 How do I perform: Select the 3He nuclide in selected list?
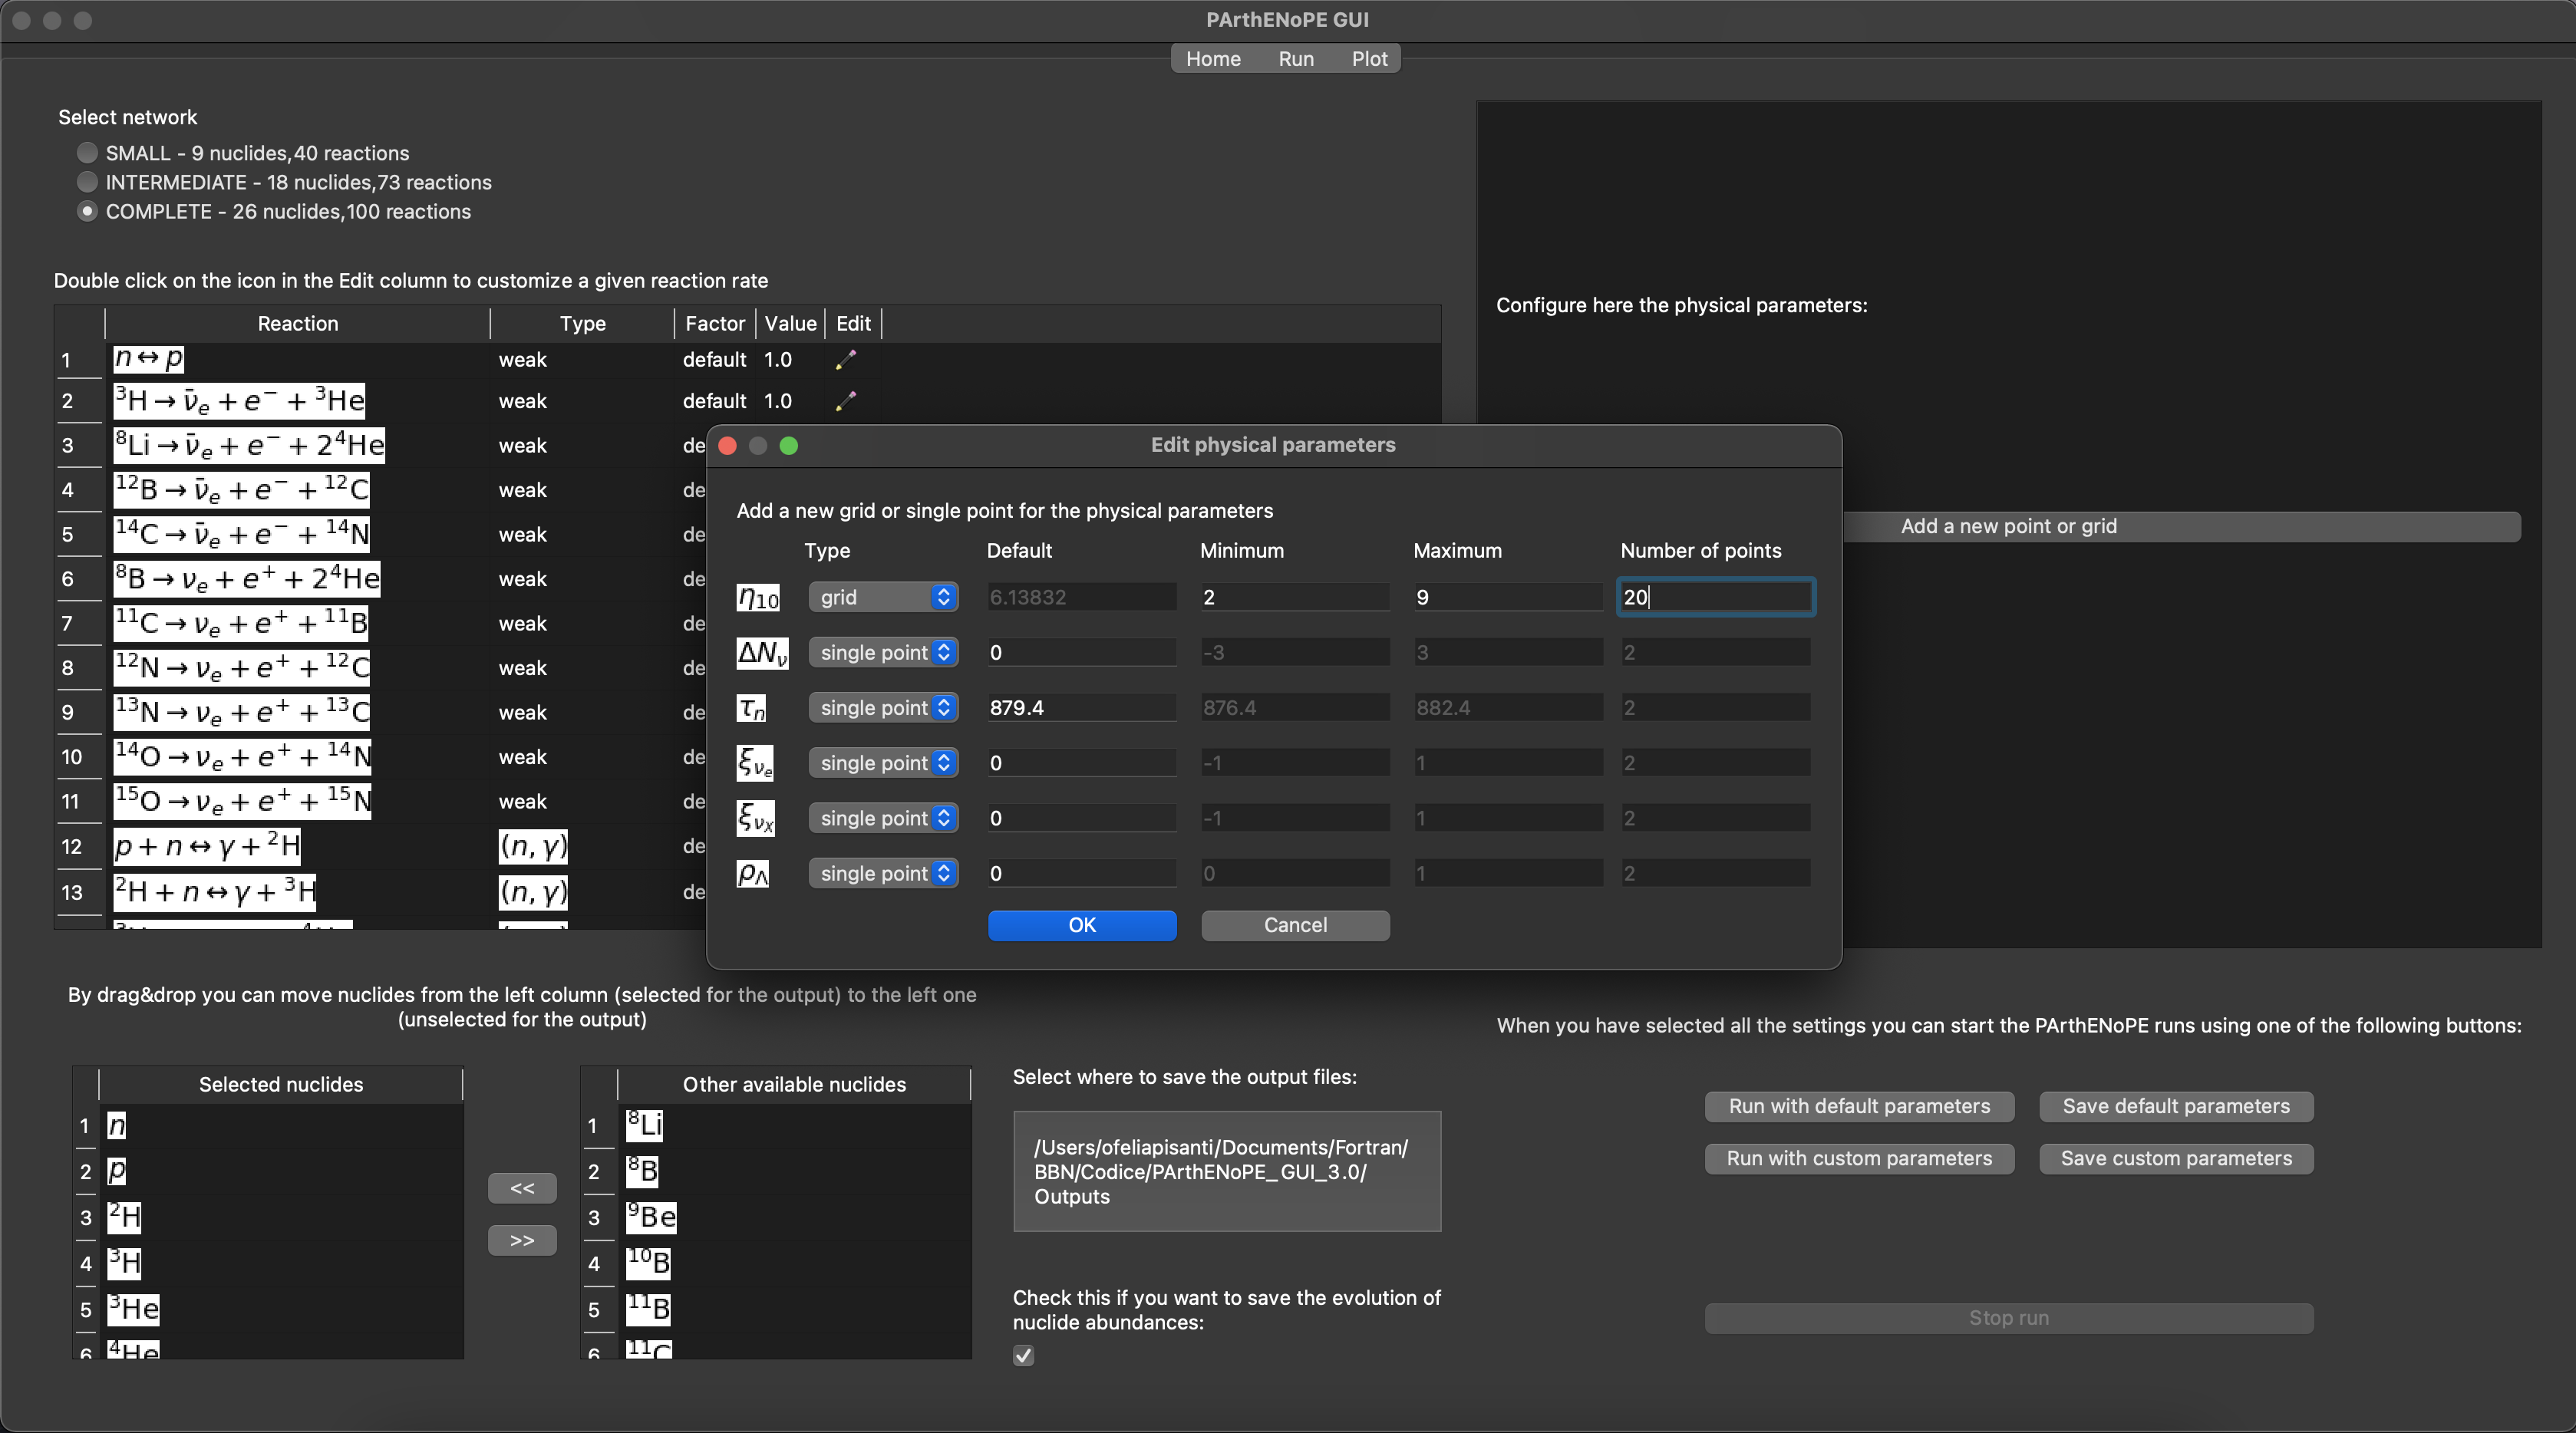tap(134, 1309)
